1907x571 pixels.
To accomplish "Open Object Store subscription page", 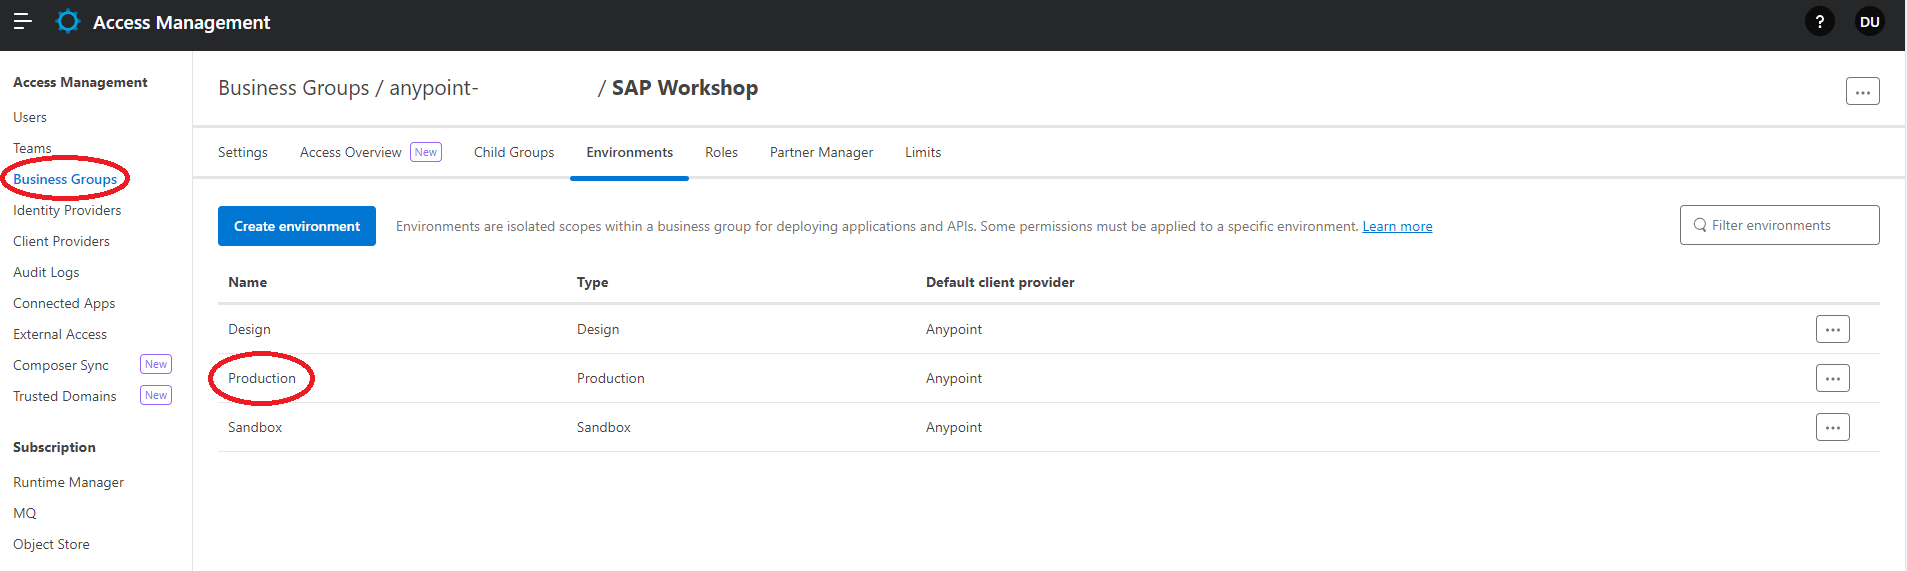I will 51,544.
